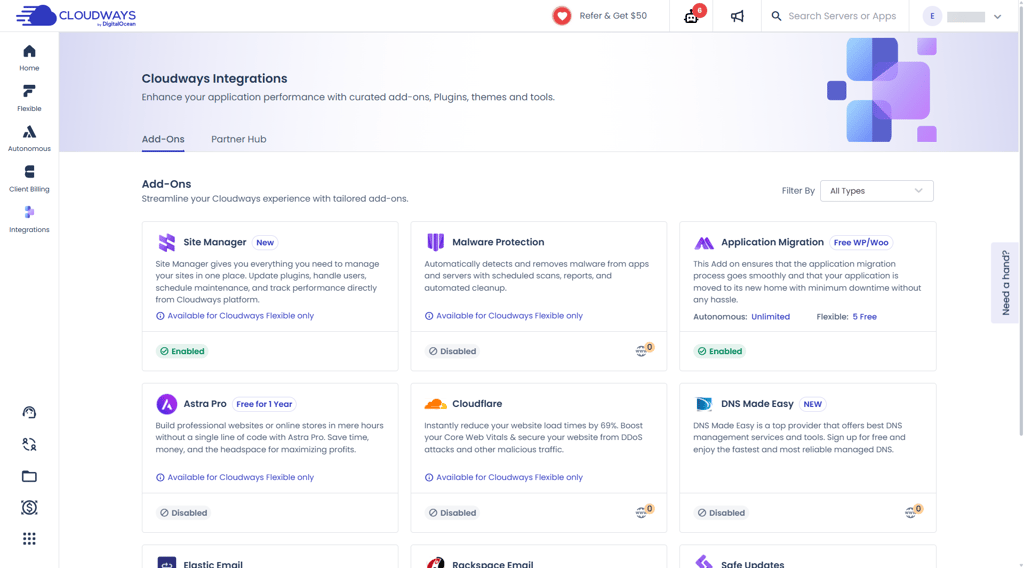1024x568 pixels.
Task: Click Application Migration Enabled status badge
Action: click(720, 351)
